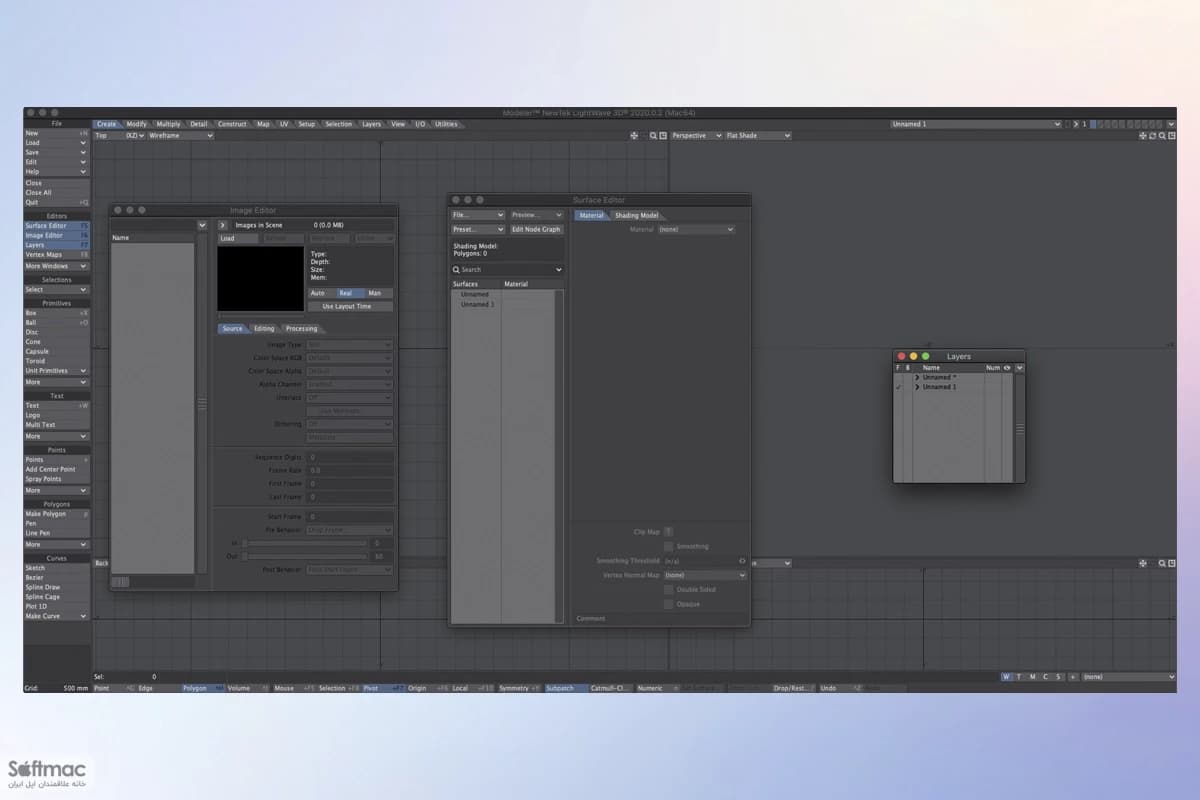Maximize the Top viewport with its header icon
This screenshot has width=1200, height=800.
click(x=662, y=135)
